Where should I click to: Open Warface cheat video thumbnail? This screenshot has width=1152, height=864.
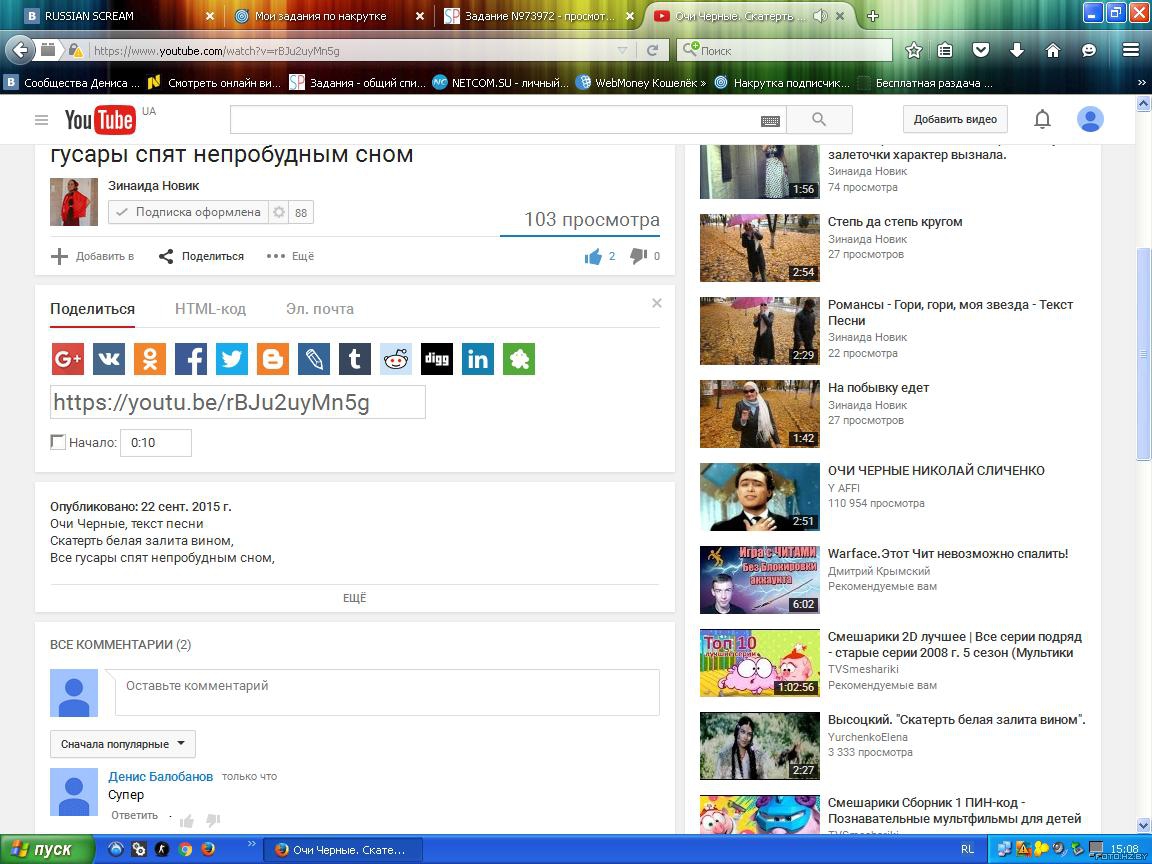760,580
